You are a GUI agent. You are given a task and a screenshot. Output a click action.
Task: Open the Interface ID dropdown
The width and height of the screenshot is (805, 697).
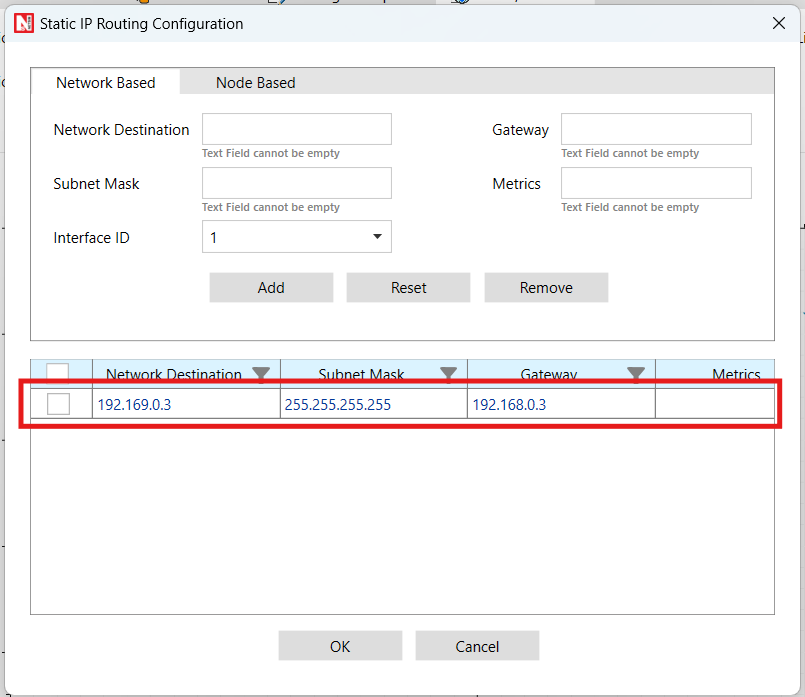pyautogui.click(x=297, y=237)
